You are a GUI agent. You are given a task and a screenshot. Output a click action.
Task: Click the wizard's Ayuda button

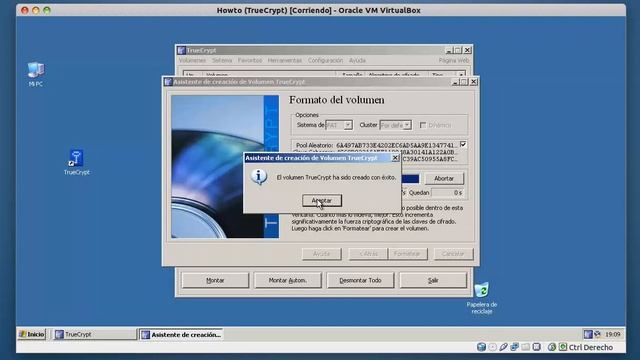(x=322, y=253)
